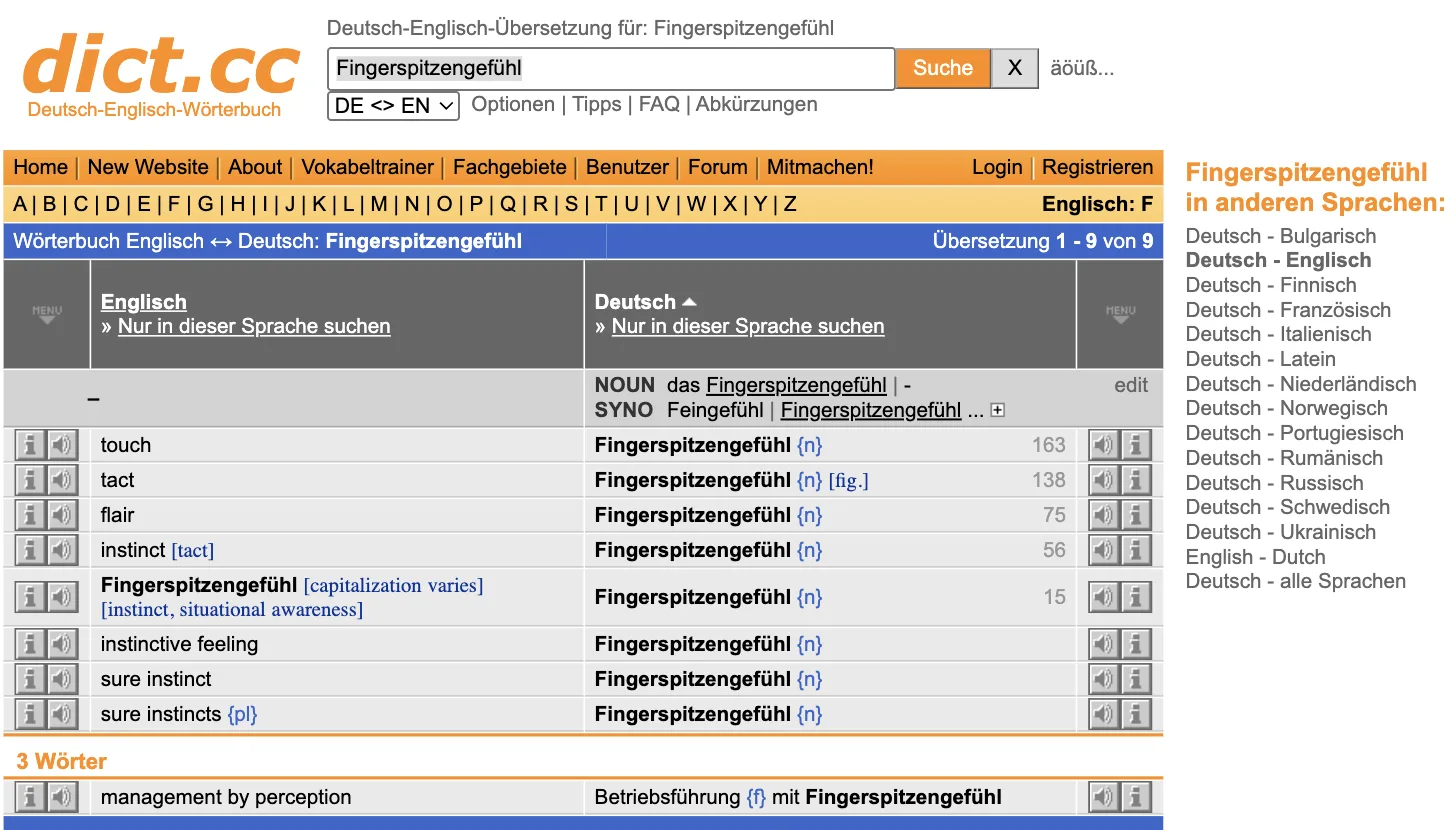Open right-side info icon in 'touch' row

click(1136, 445)
